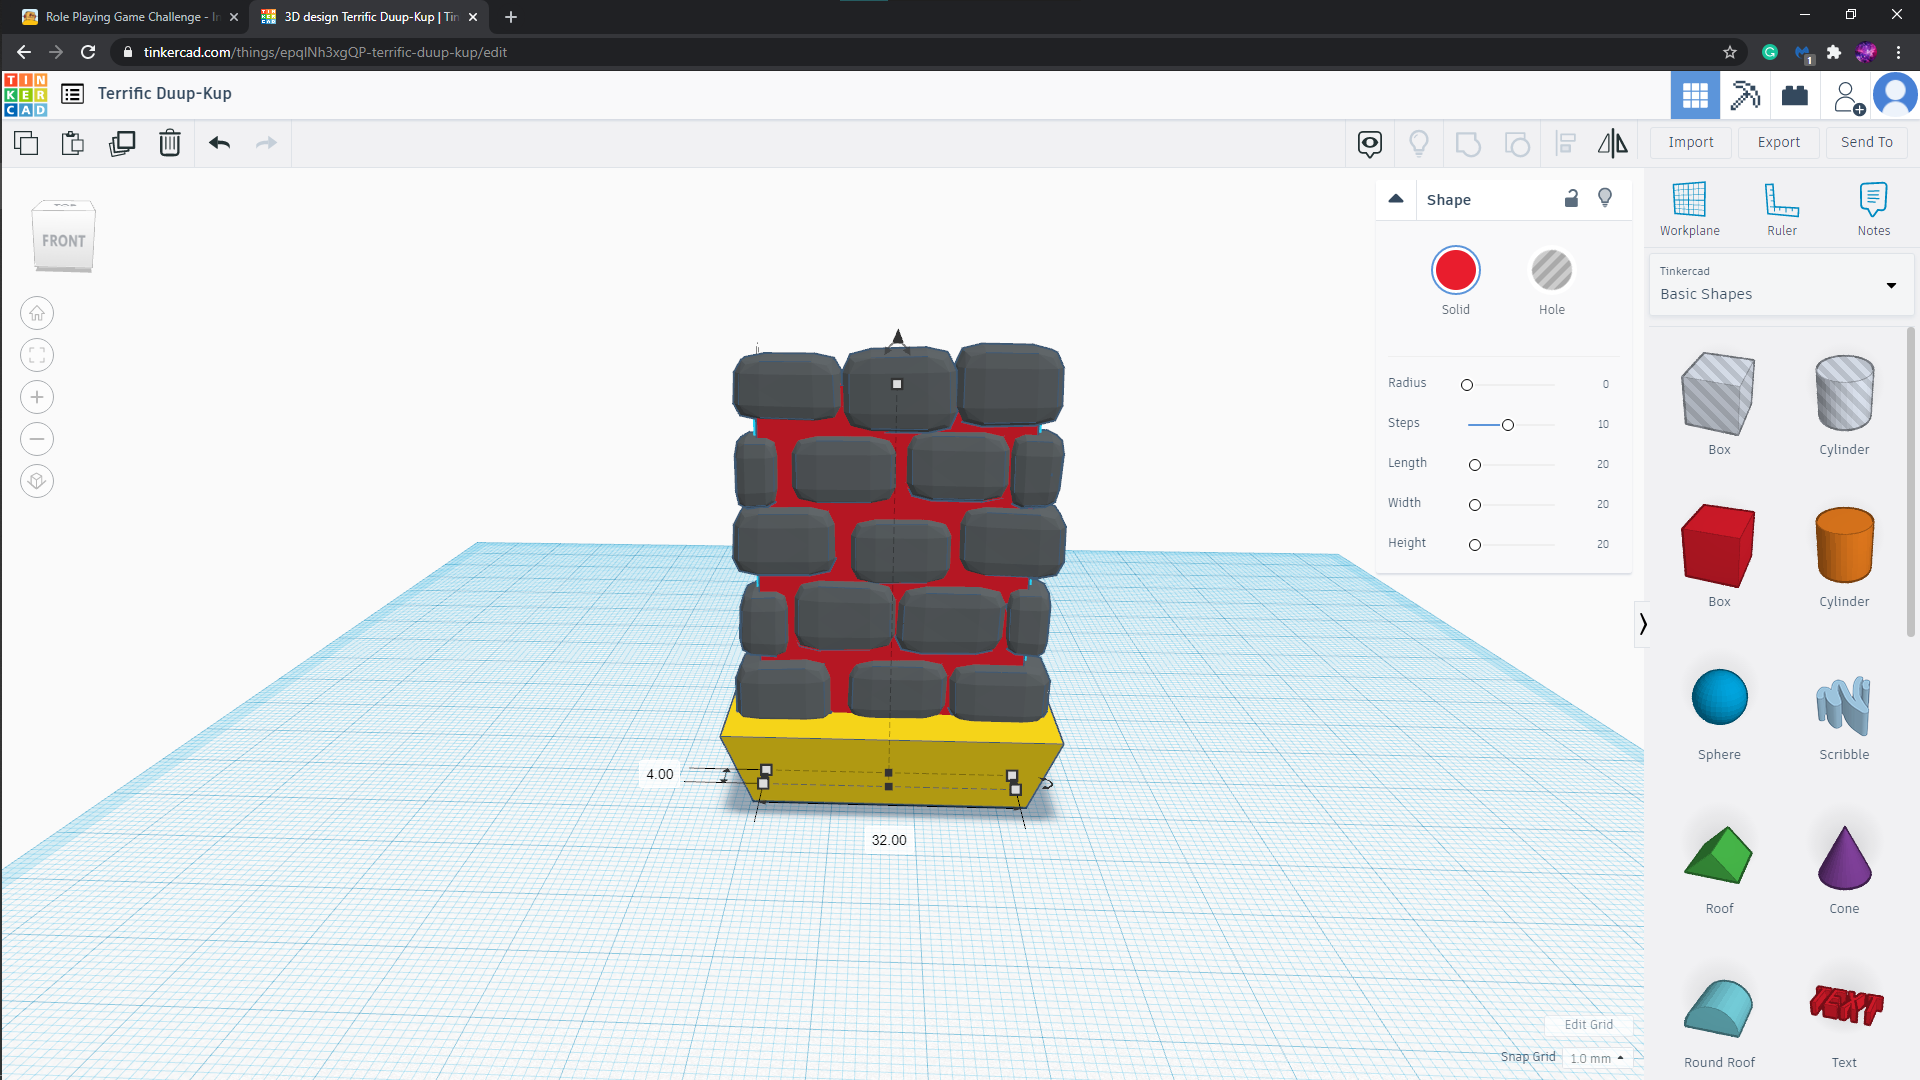1920x1080 pixels.
Task: Click the Edit Grid button
Action: 1588,1025
